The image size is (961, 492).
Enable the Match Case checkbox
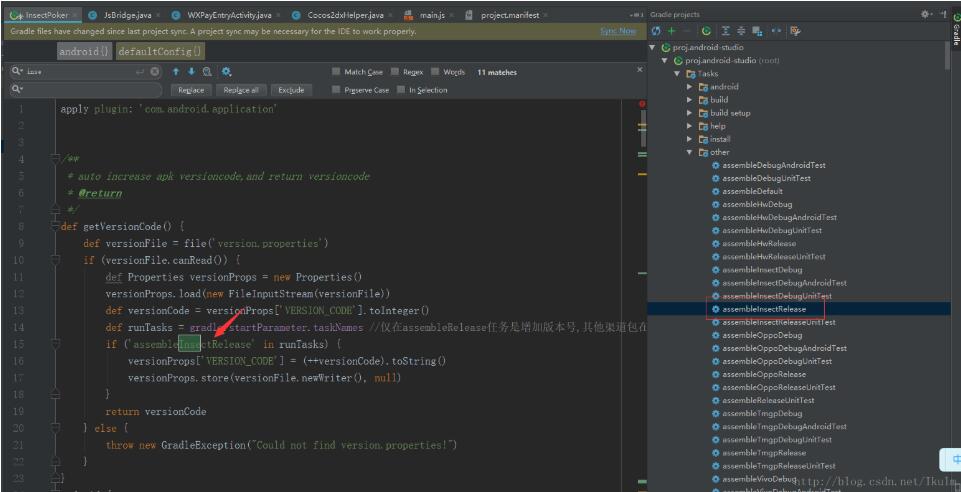(337, 72)
